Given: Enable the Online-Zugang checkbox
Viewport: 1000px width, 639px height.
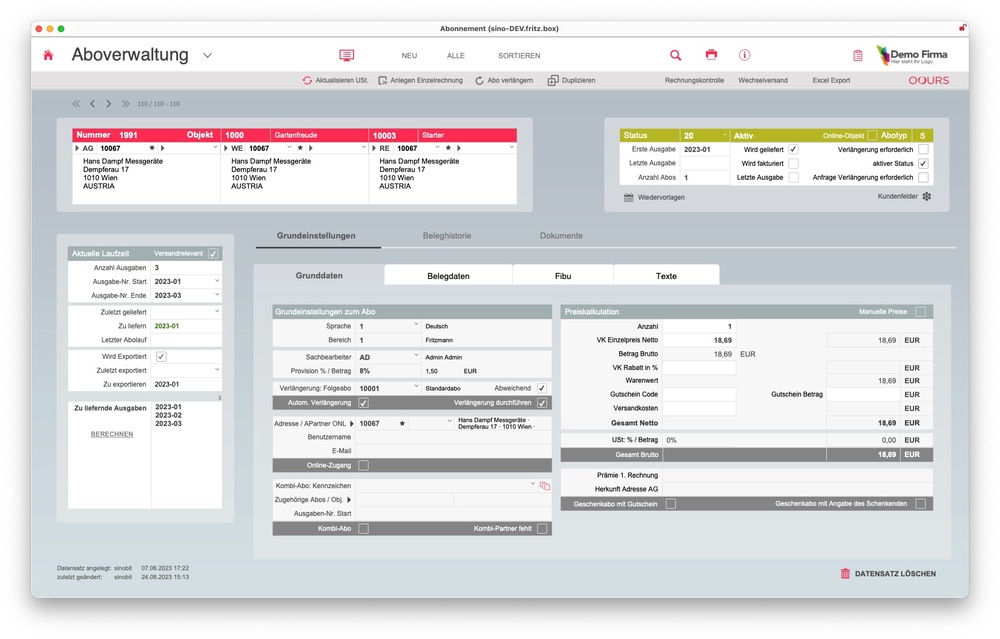Looking at the screenshot, I should (364, 466).
